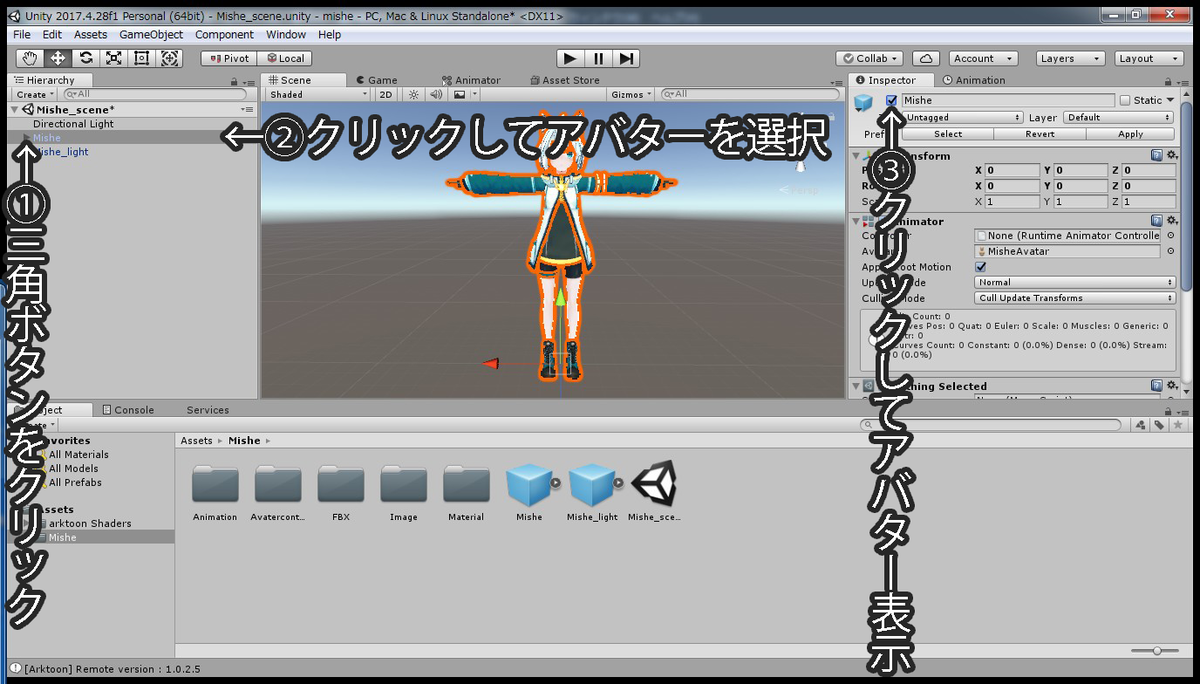The height and width of the screenshot is (684, 1200).
Task: Open the Gizmos dropdown in Scene view
Action: tap(629, 94)
